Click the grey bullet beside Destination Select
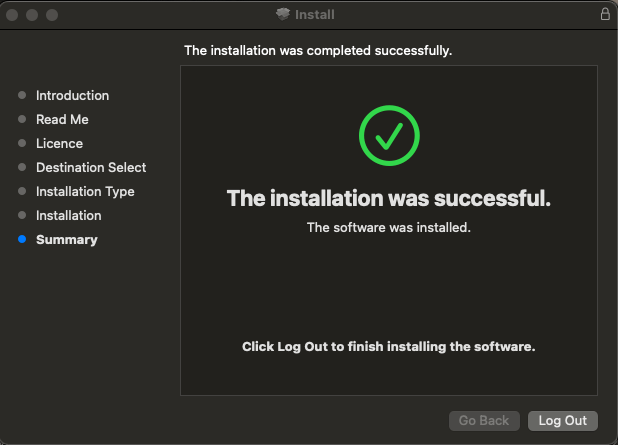This screenshot has height=445, width=618. click(22, 168)
